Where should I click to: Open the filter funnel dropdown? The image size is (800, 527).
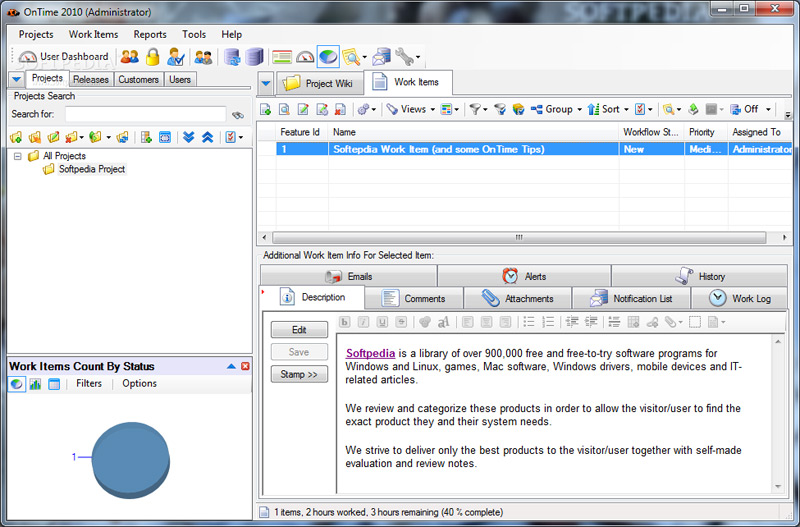point(479,109)
